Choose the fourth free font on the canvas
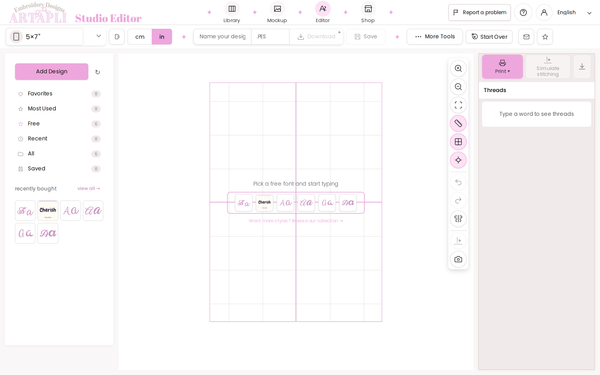 point(306,203)
